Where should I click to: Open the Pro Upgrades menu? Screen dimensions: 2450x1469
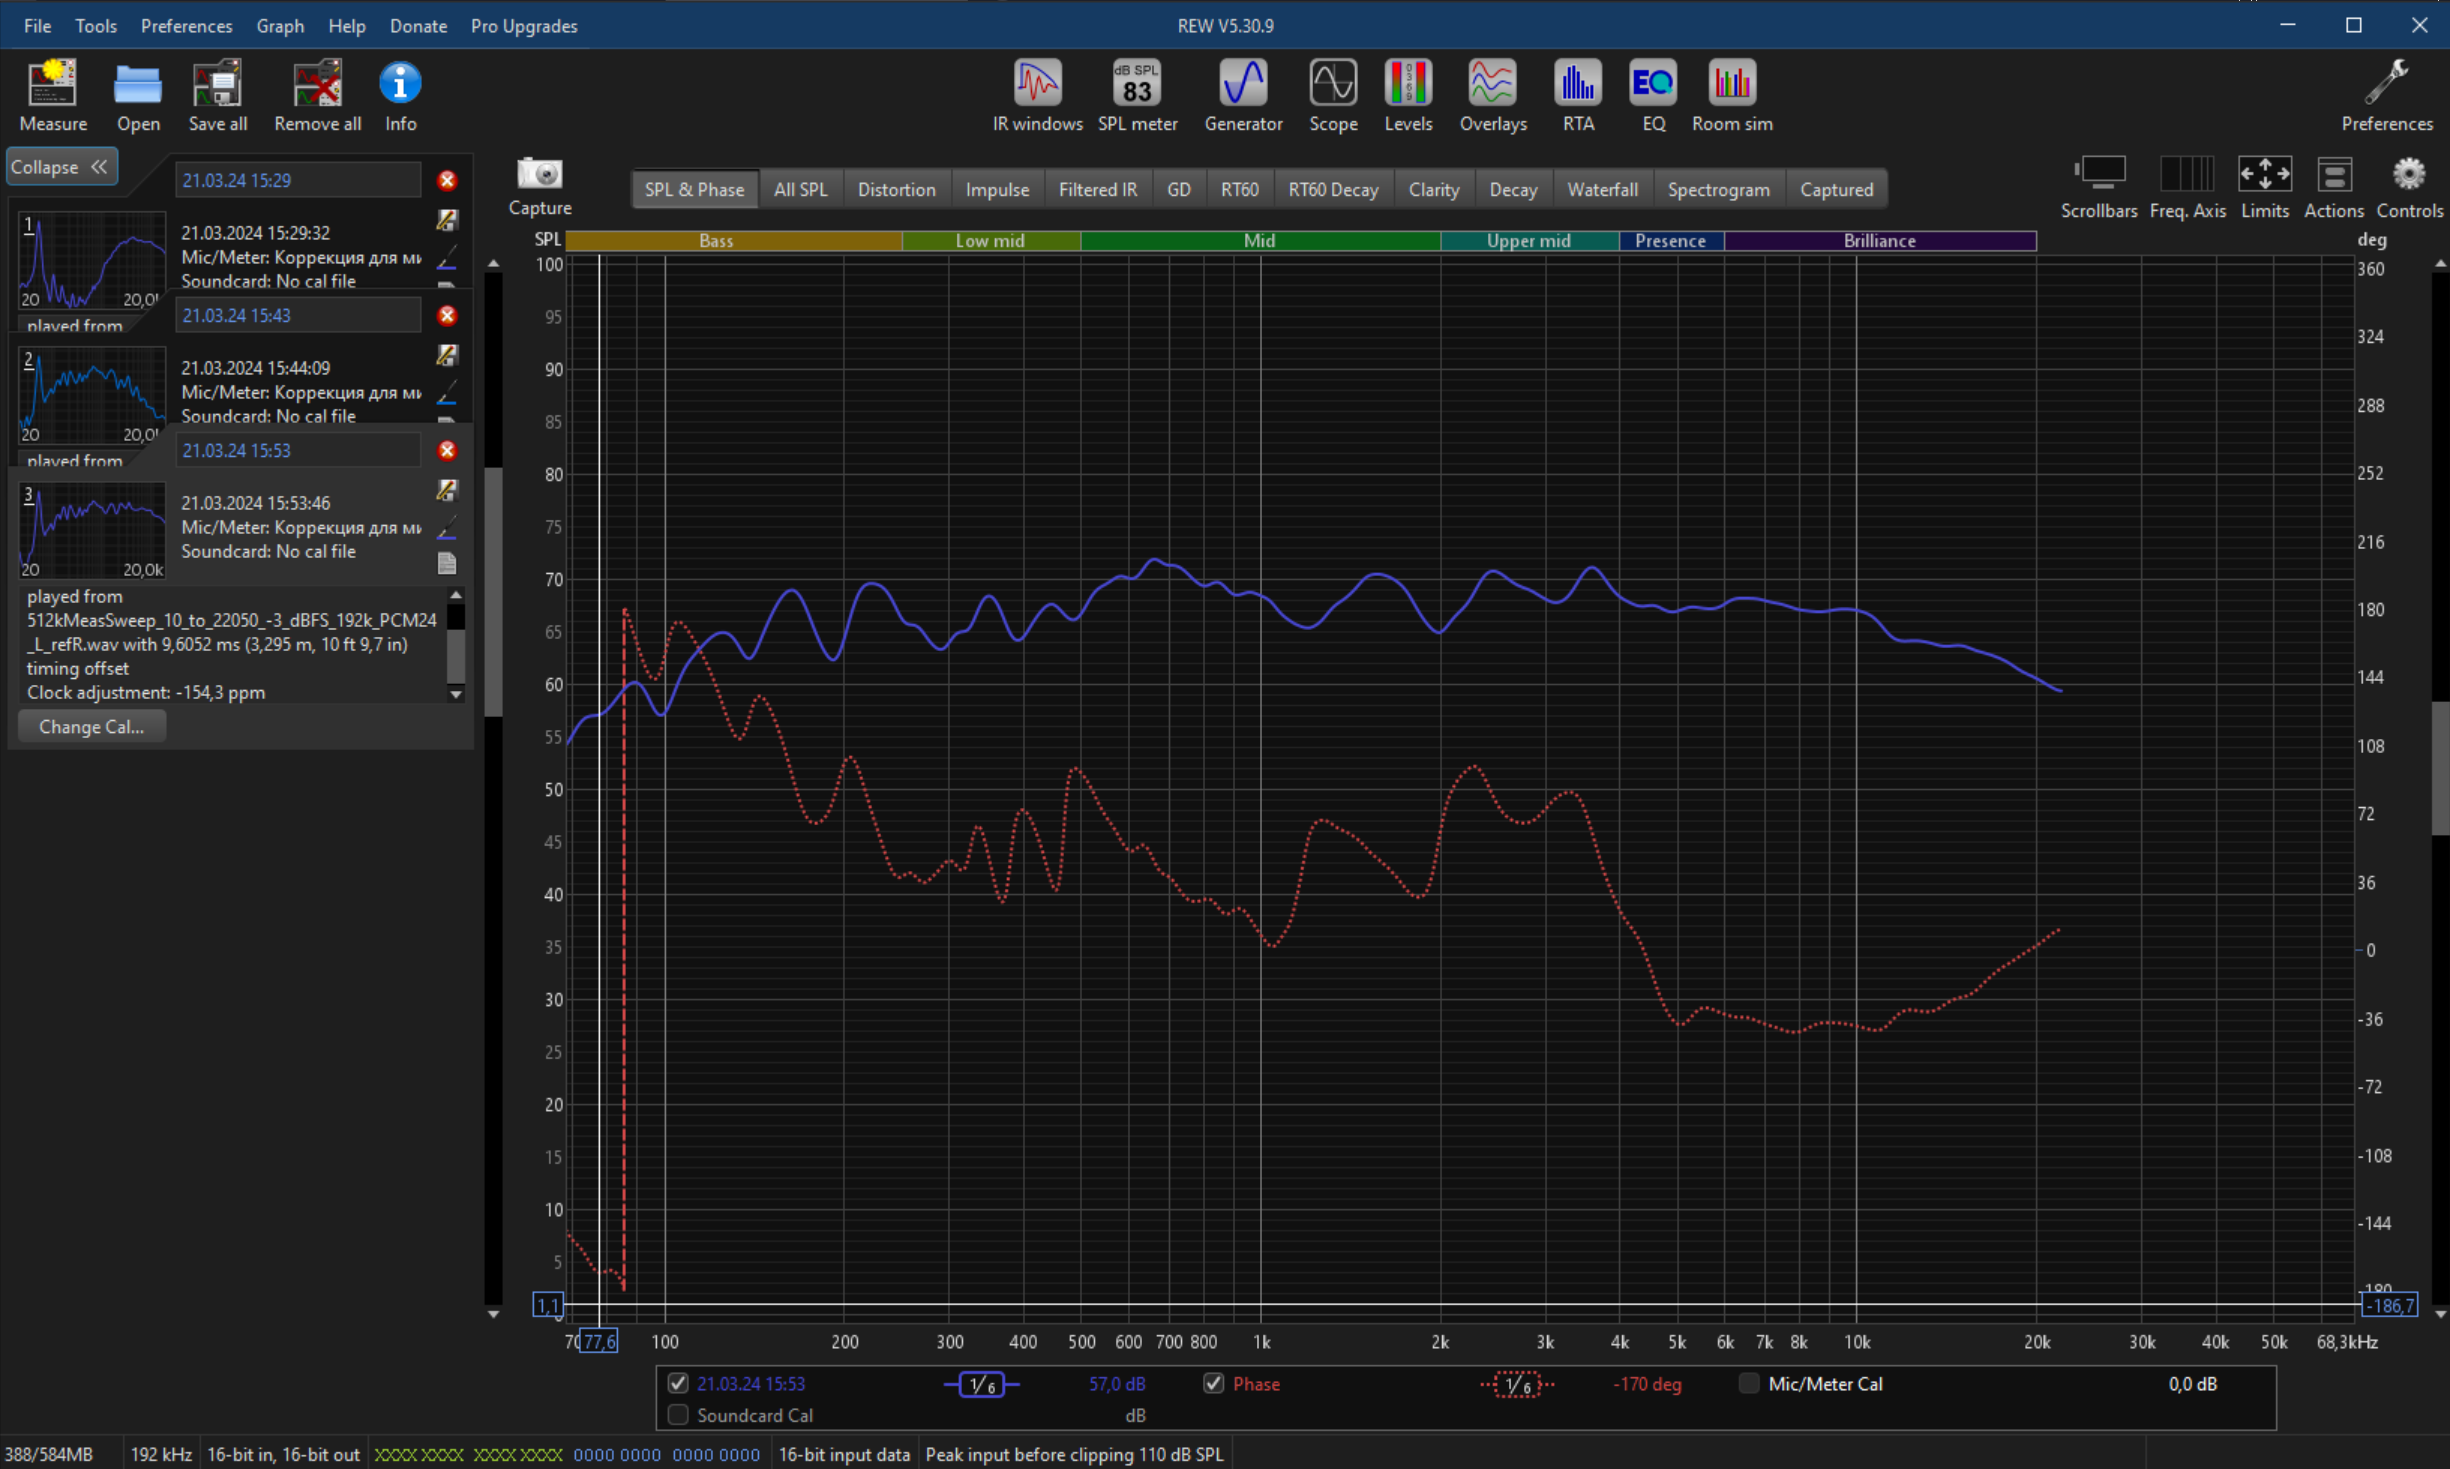[524, 26]
